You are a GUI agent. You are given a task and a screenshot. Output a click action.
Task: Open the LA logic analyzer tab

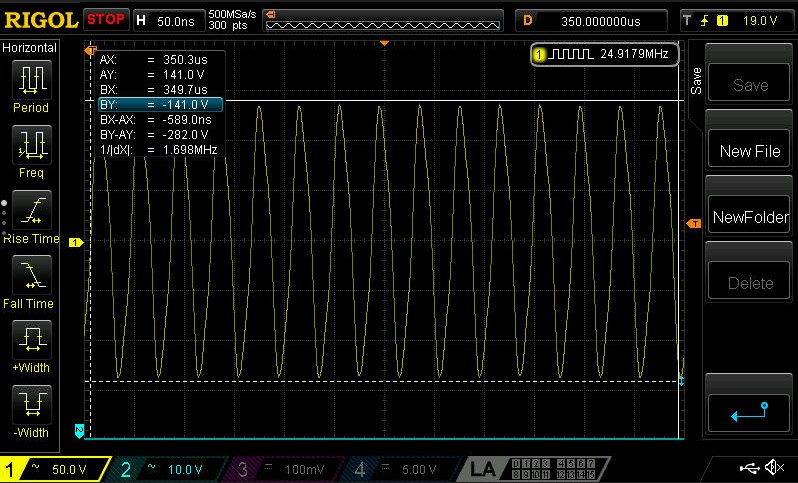coord(534,469)
